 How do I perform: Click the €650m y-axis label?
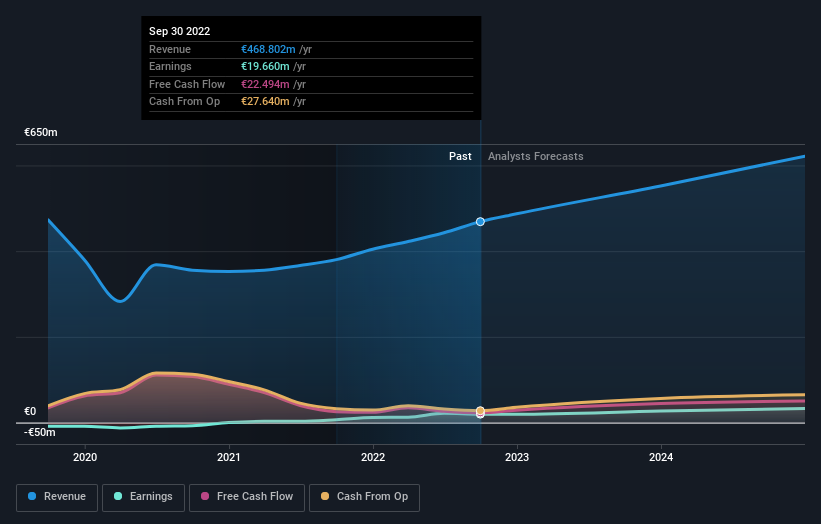click(41, 132)
